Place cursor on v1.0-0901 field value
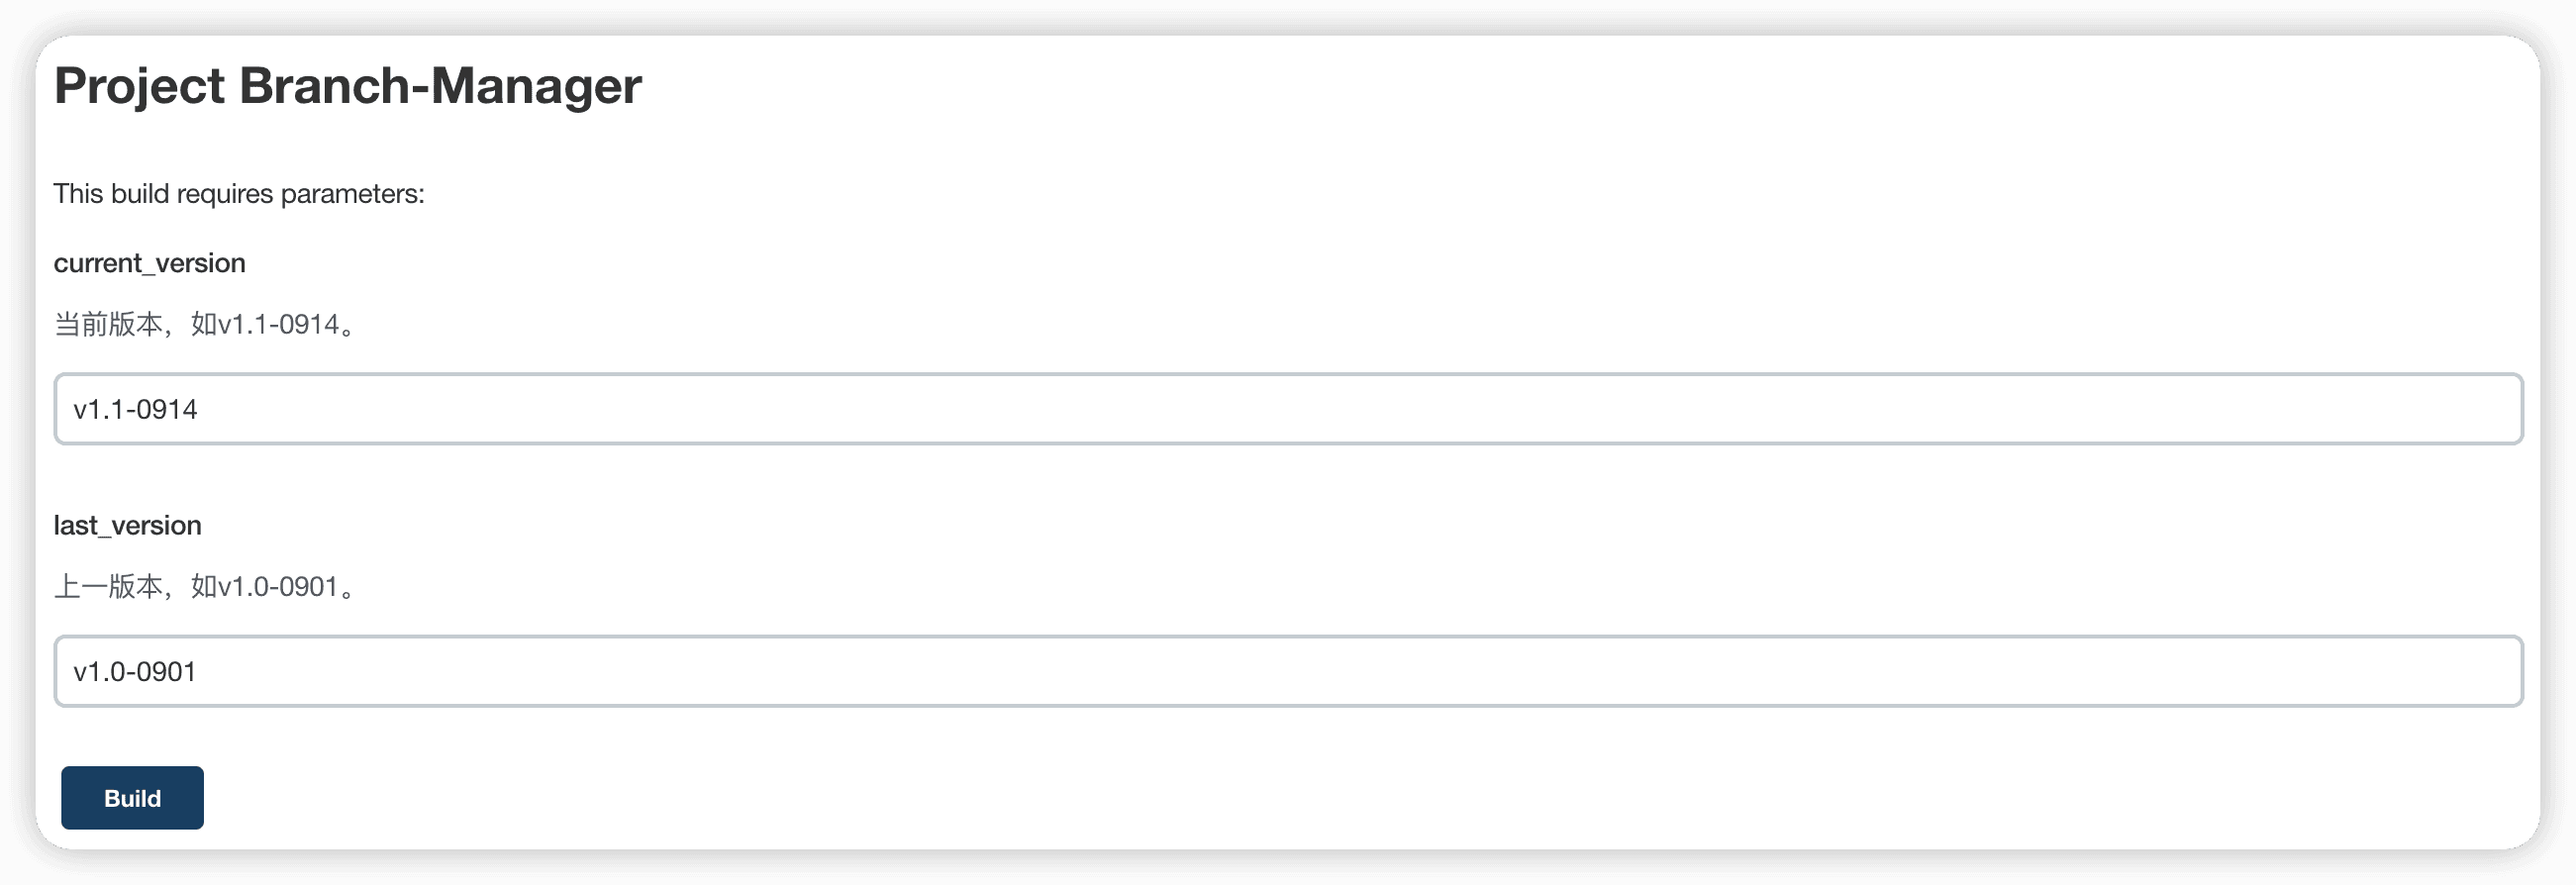Viewport: 2576px width, 885px height. pos(135,671)
